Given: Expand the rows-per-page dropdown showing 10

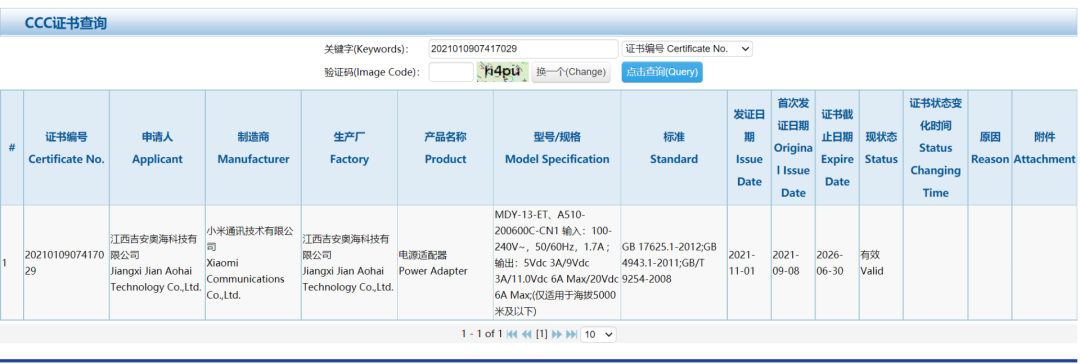Looking at the screenshot, I should click(x=599, y=334).
